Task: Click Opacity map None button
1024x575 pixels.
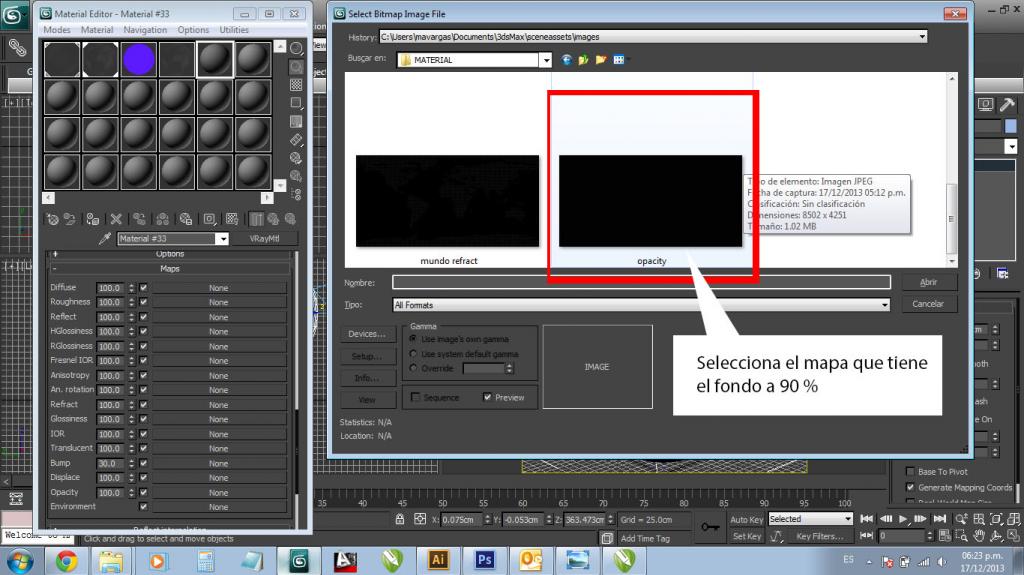Action: [x=219, y=493]
